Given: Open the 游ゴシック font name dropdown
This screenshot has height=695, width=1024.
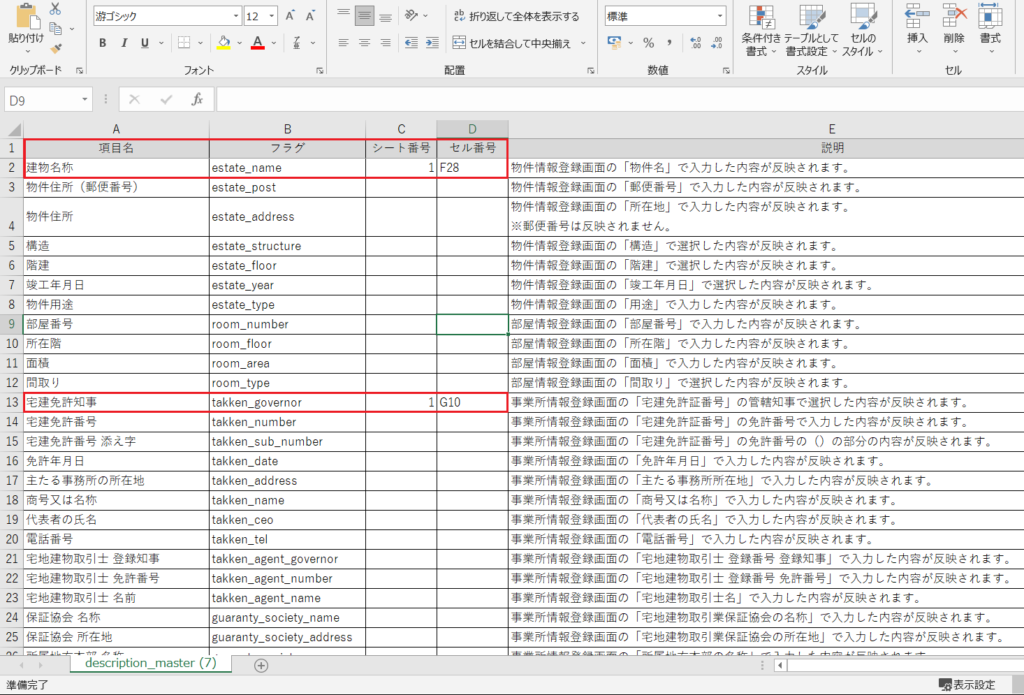Looking at the screenshot, I should pos(236,16).
